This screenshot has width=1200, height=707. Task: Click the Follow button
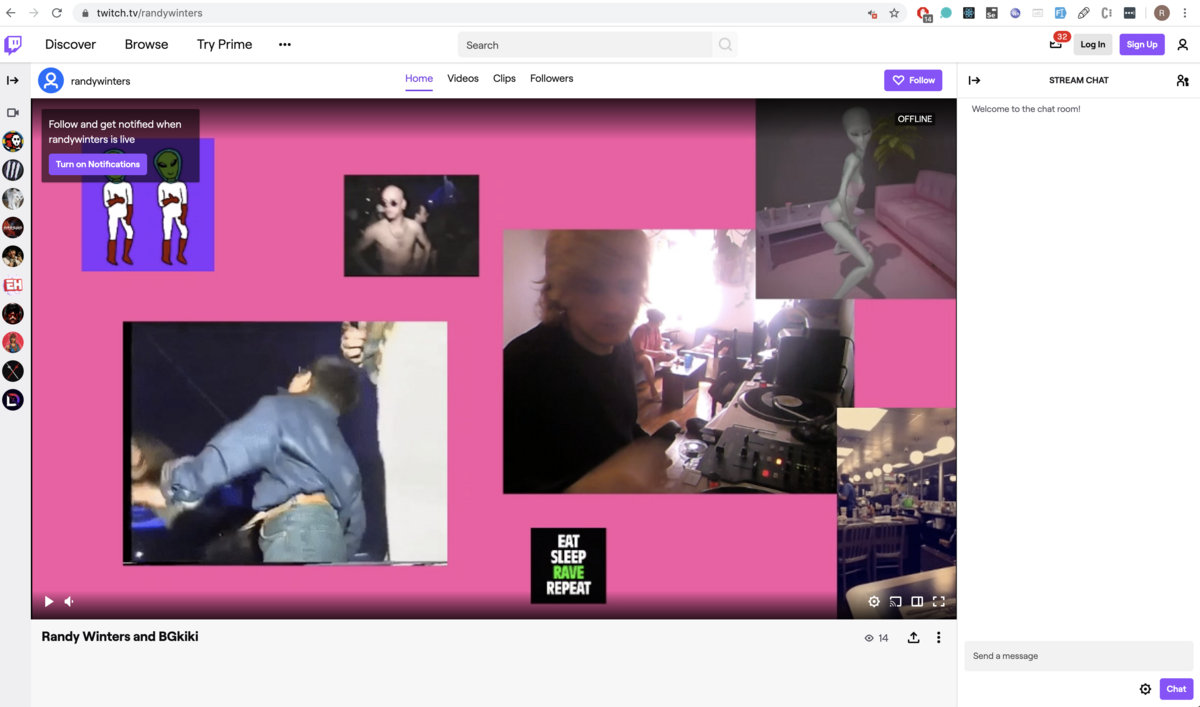(913, 80)
